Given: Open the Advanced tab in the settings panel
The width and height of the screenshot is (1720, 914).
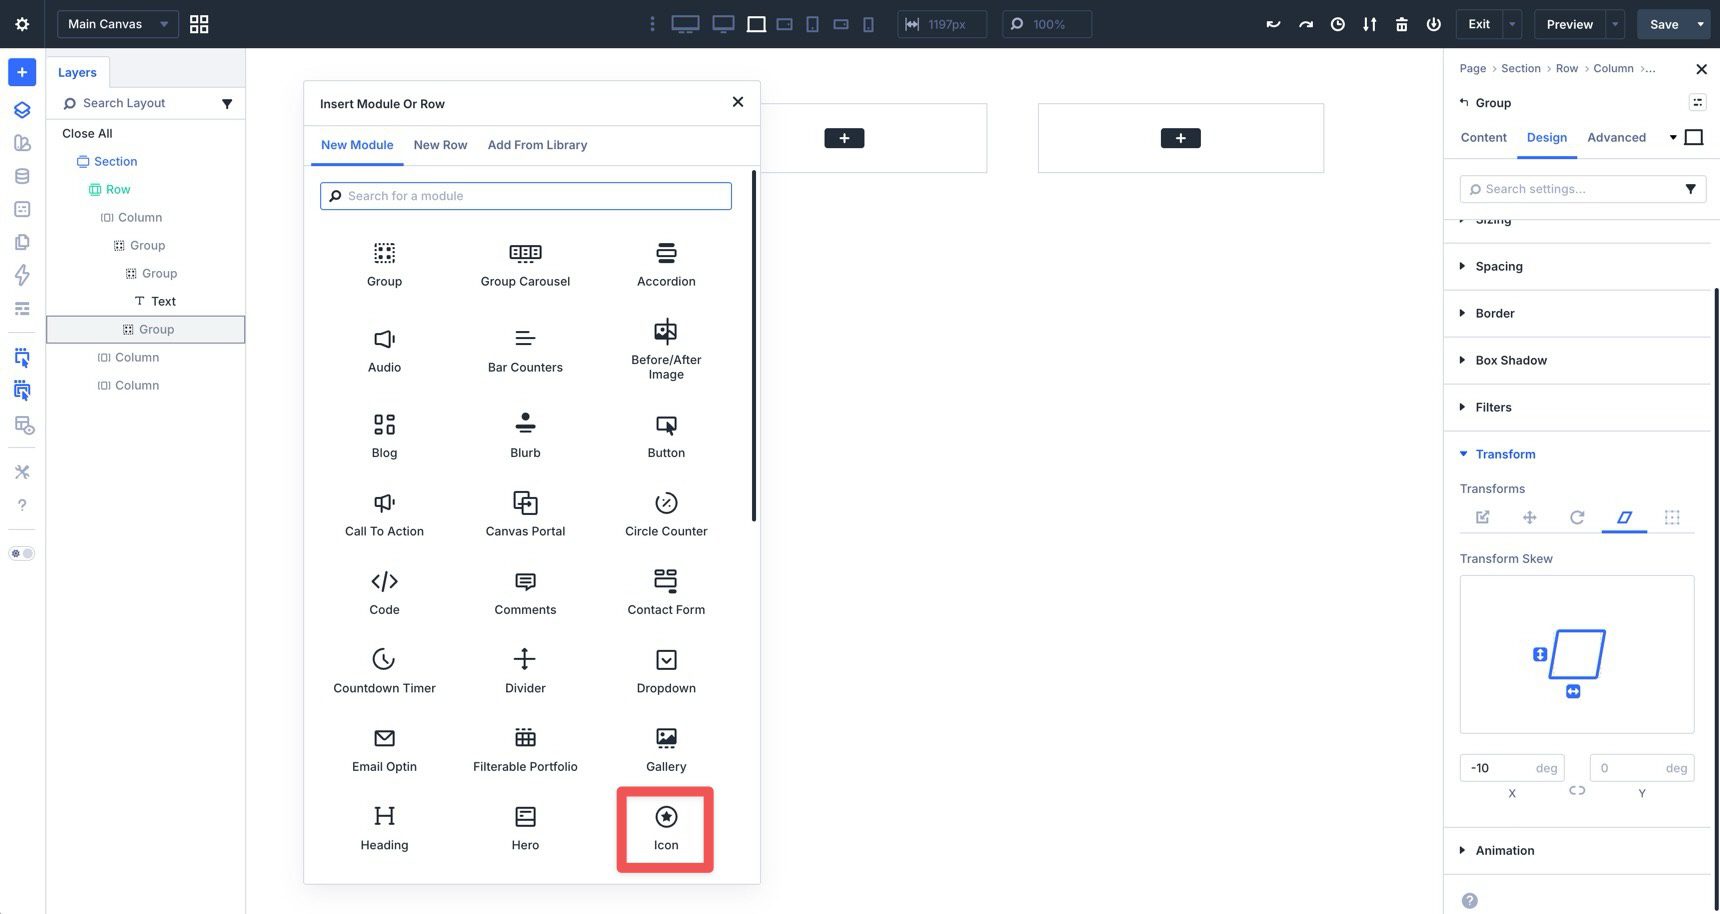Looking at the screenshot, I should pos(1615,137).
